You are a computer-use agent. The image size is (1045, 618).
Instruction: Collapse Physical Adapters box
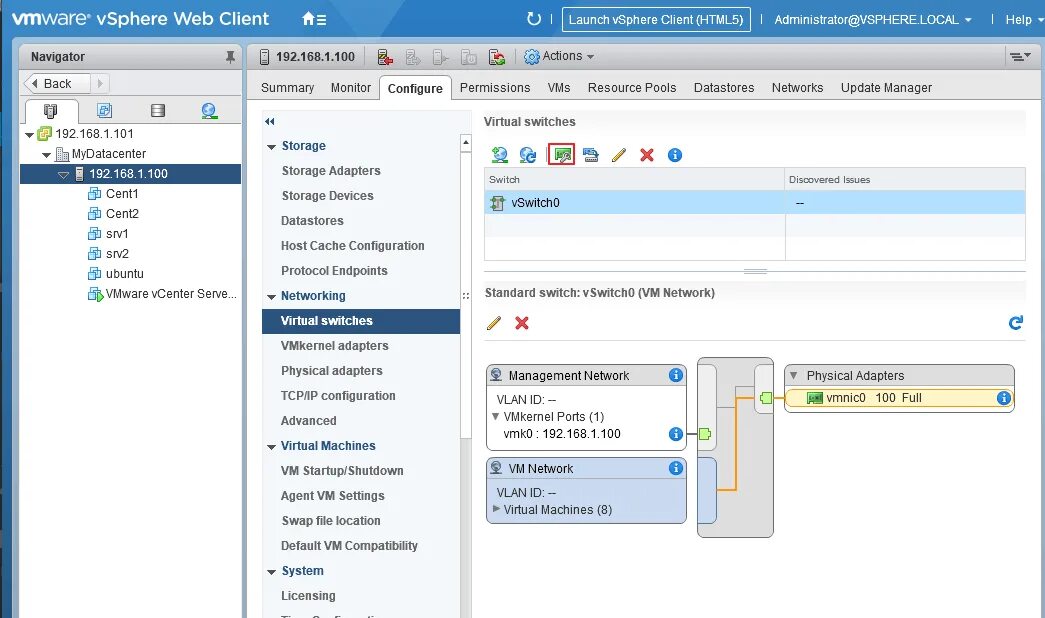click(x=793, y=375)
